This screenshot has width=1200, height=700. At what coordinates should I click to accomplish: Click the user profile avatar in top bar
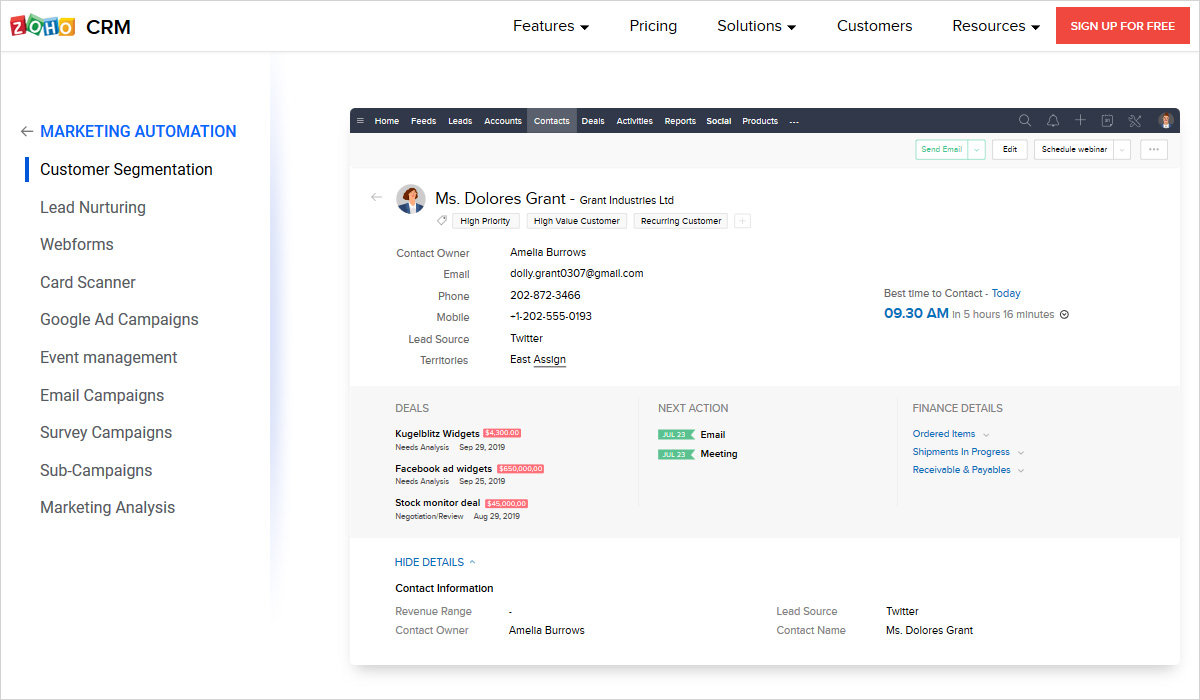click(1166, 121)
